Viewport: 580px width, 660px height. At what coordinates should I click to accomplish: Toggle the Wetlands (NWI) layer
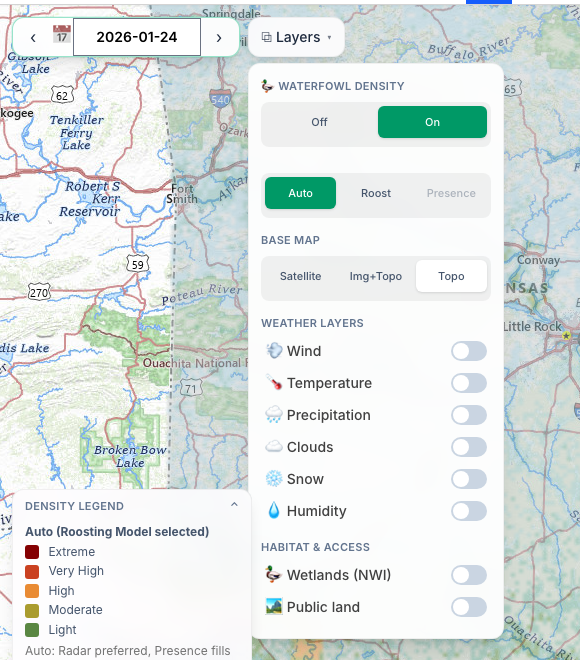point(469,575)
